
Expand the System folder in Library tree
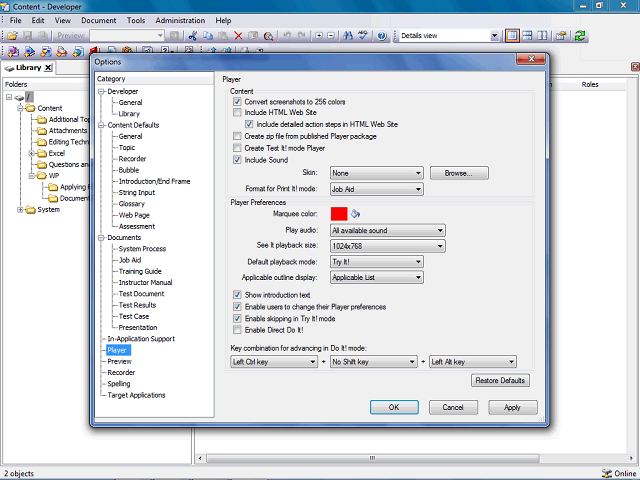pos(20,210)
